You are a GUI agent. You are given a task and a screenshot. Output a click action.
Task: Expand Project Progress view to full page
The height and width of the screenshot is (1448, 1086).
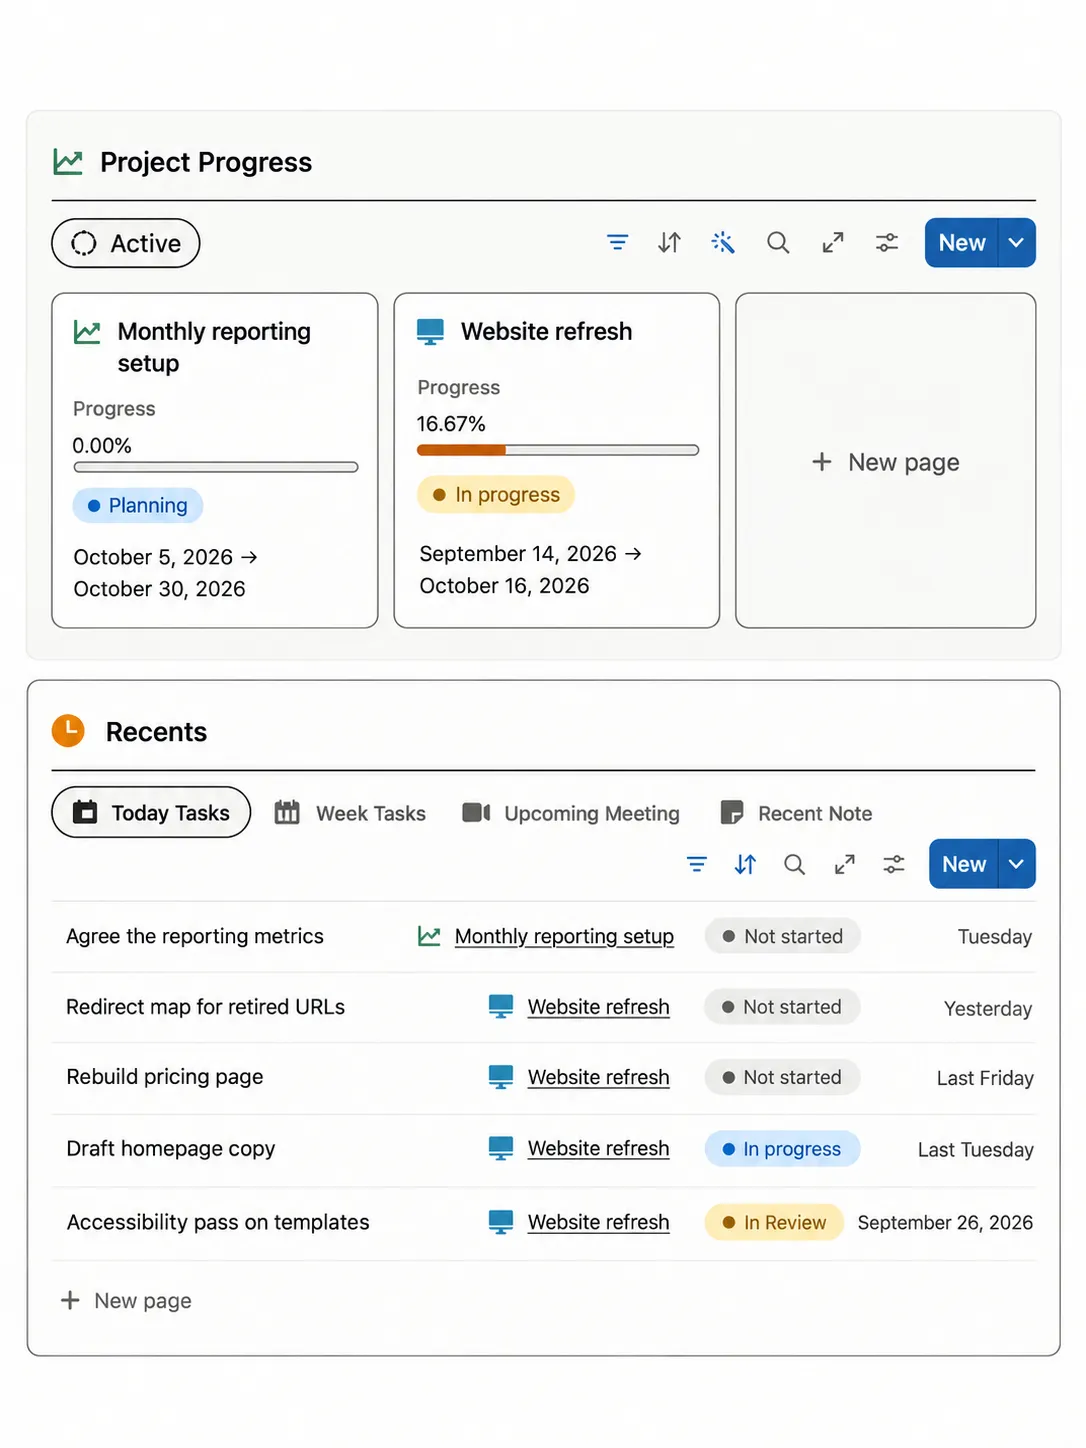pyautogui.click(x=833, y=243)
